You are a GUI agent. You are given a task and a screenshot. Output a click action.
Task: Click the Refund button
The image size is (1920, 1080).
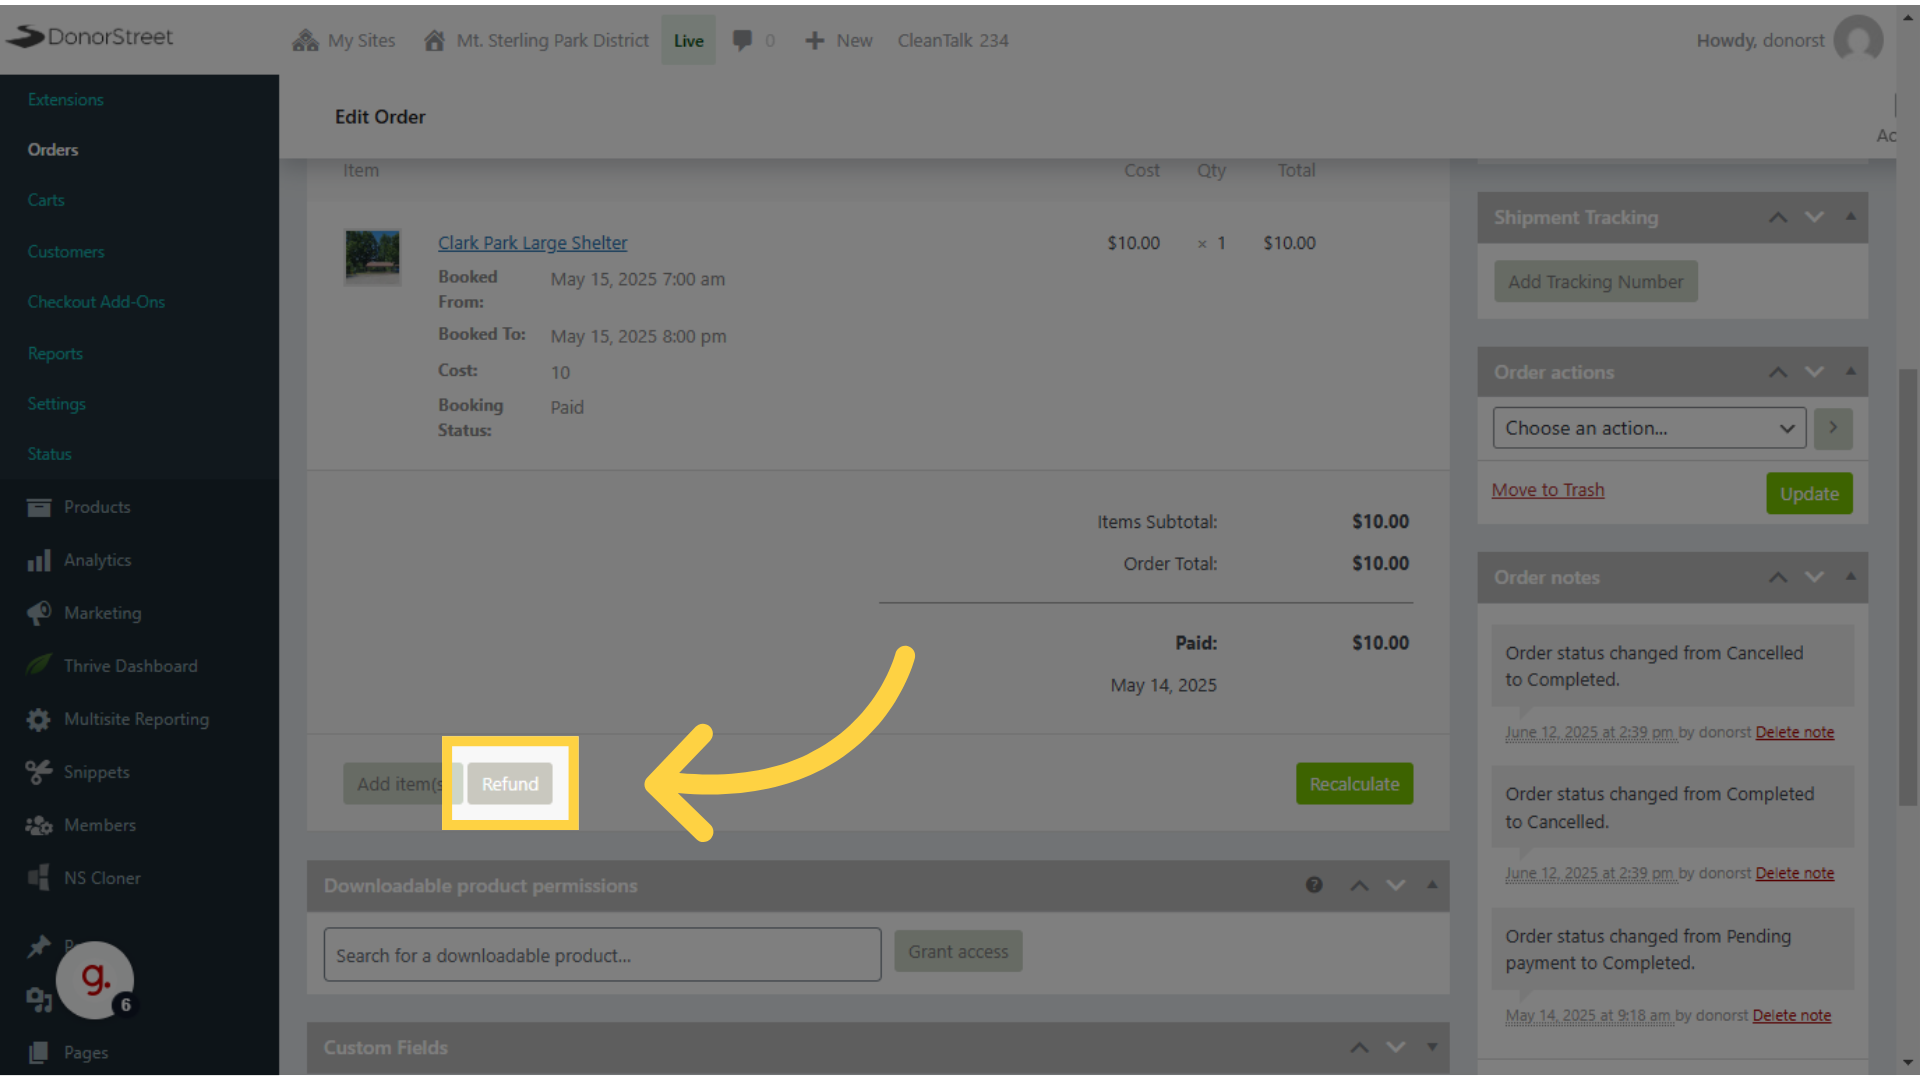click(510, 784)
